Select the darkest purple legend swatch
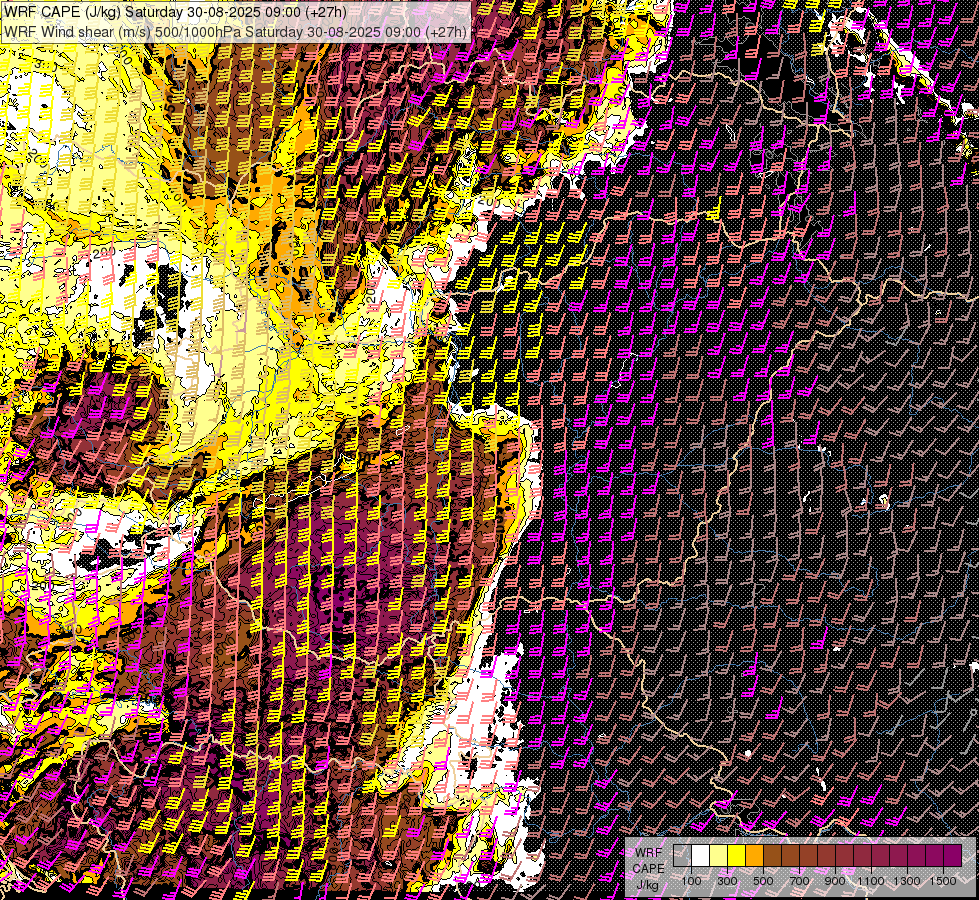This screenshot has width=979, height=900. point(952,856)
